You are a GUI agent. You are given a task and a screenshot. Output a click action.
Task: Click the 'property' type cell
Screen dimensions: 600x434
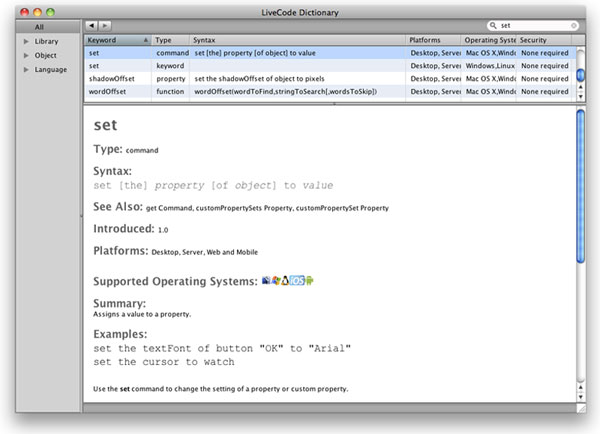(x=171, y=79)
